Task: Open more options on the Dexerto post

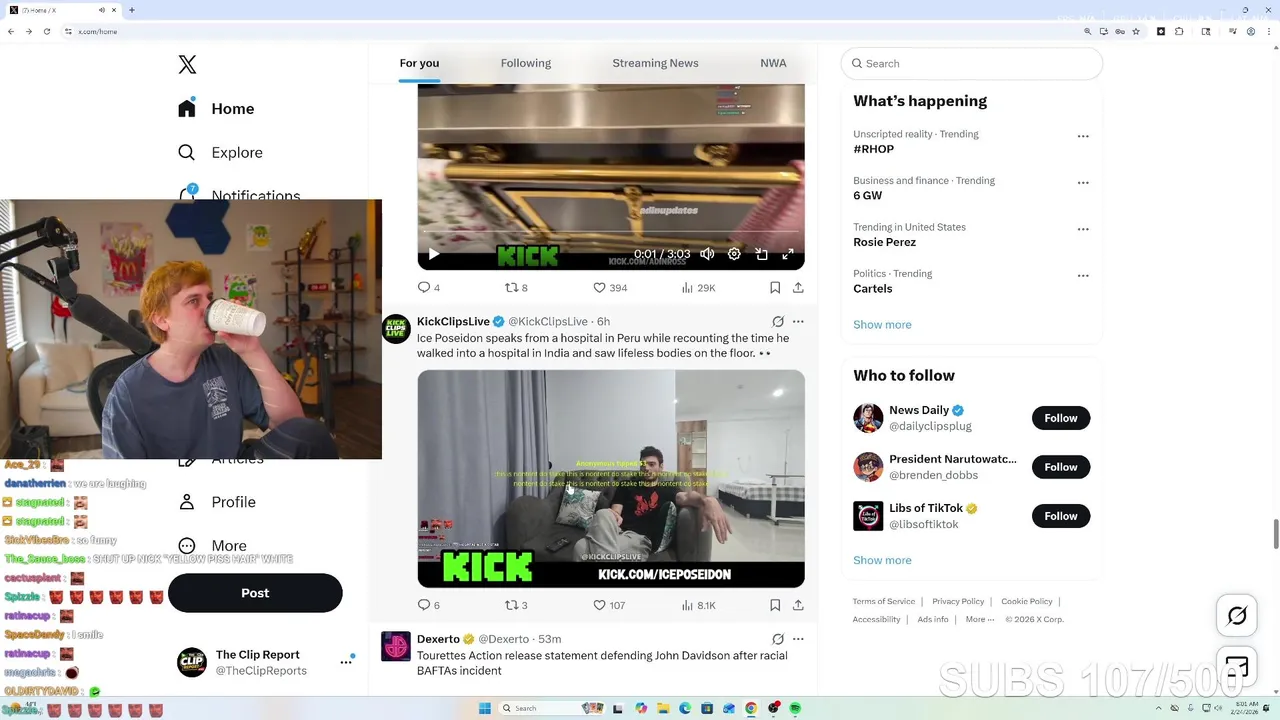Action: pos(798,639)
